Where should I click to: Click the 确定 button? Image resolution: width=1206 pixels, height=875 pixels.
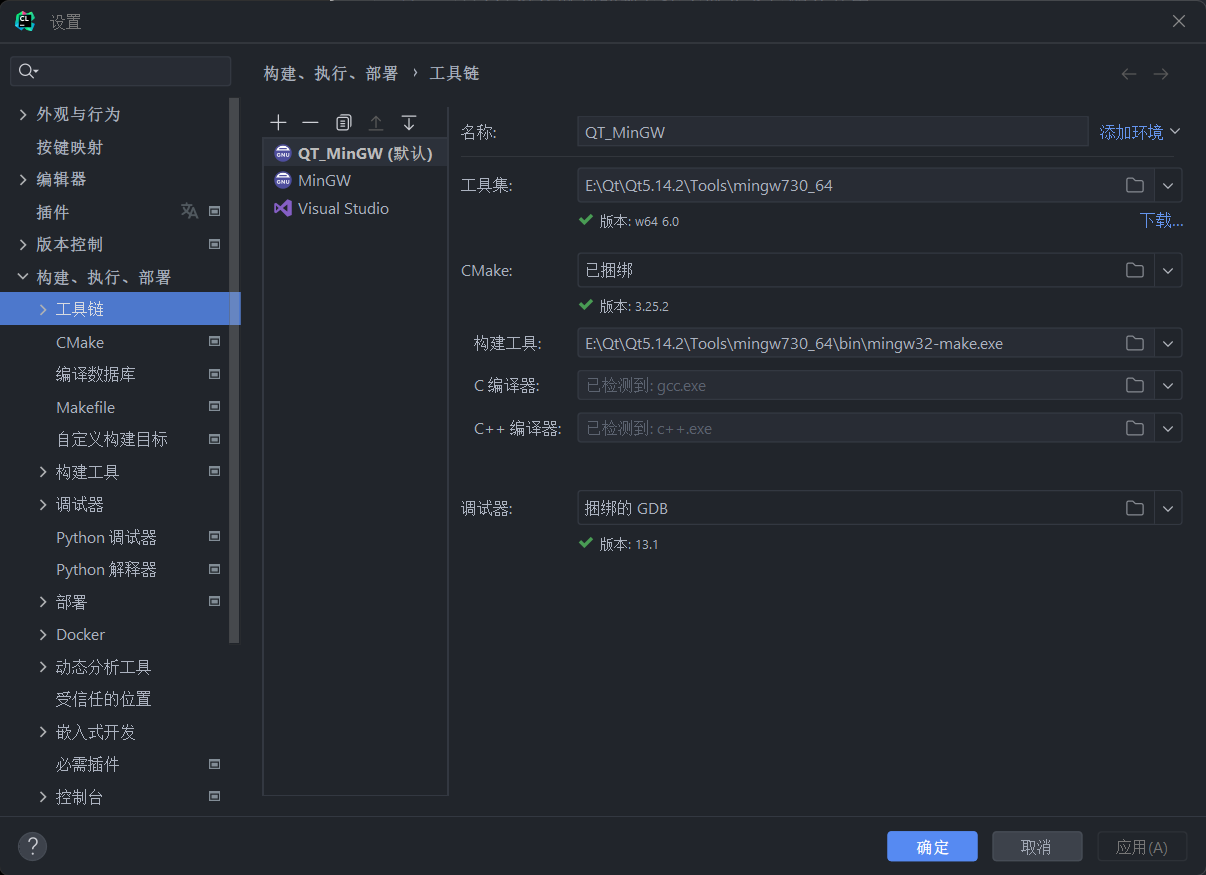point(931,847)
